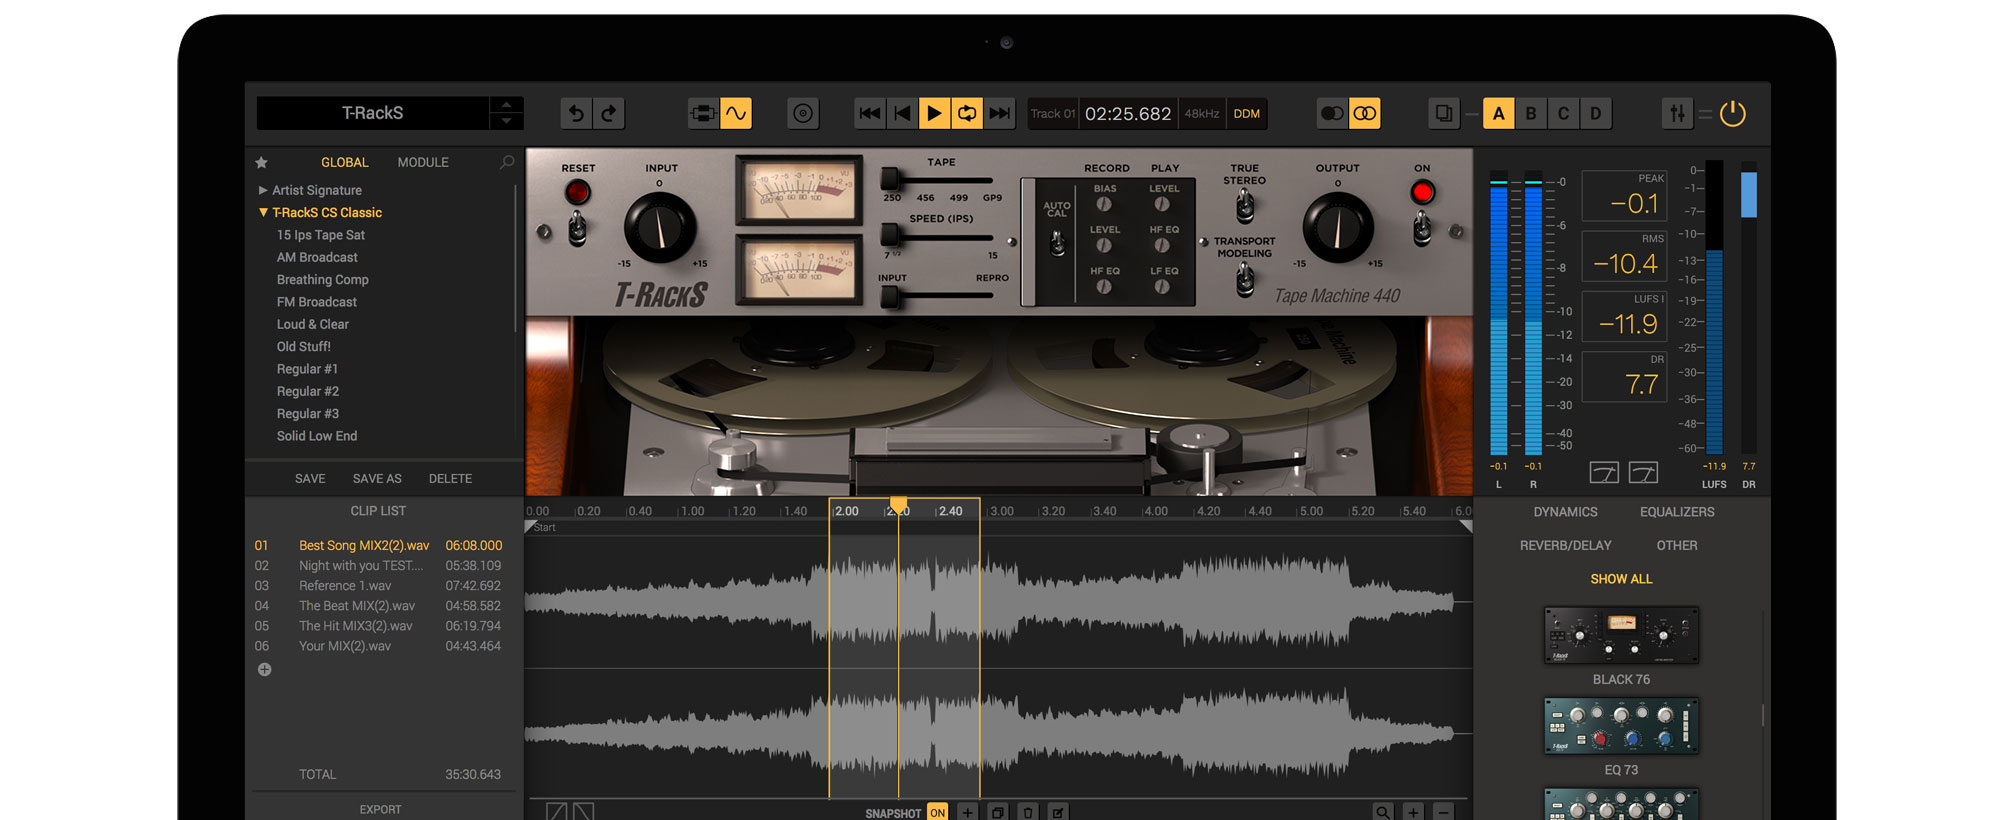Toggle loop playback
This screenshot has width=2000, height=820.
pyautogui.click(x=967, y=114)
